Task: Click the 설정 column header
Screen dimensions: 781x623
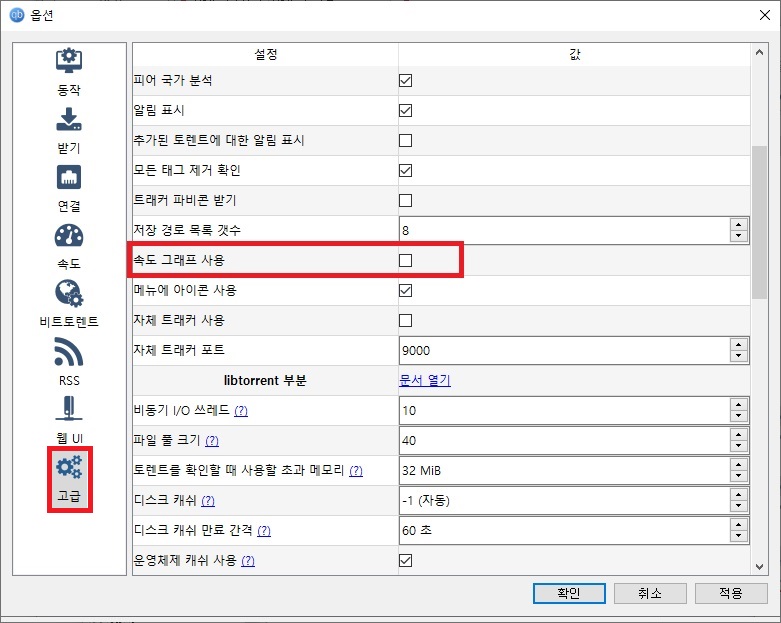Action: pos(265,54)
